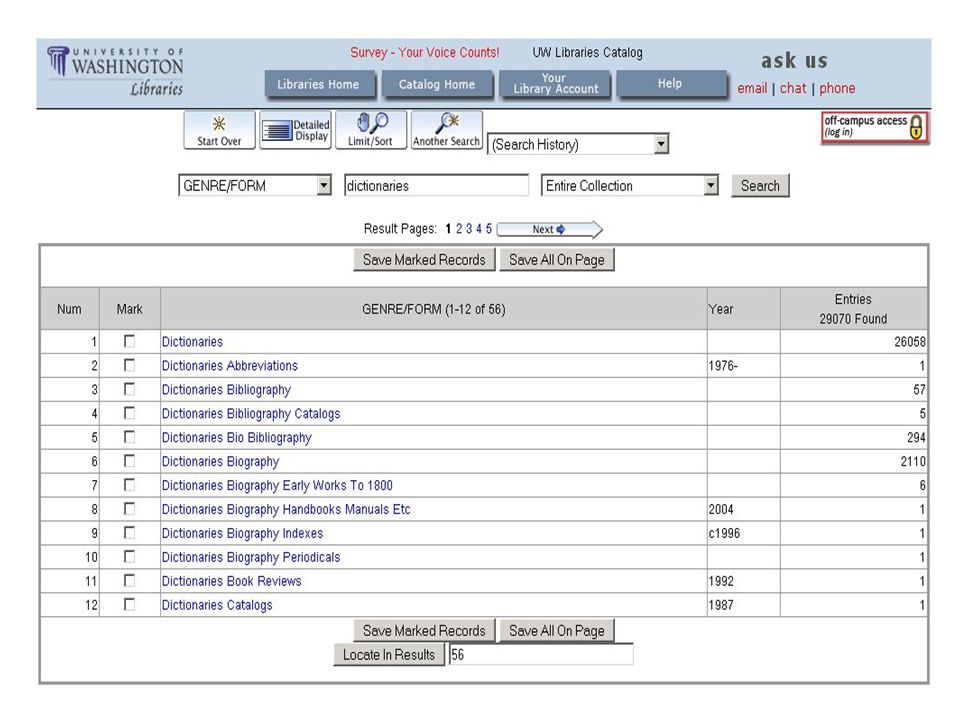Switch to Detailed Display view
Viewport: 960px width, 720px height.
(x=296, y=130)
